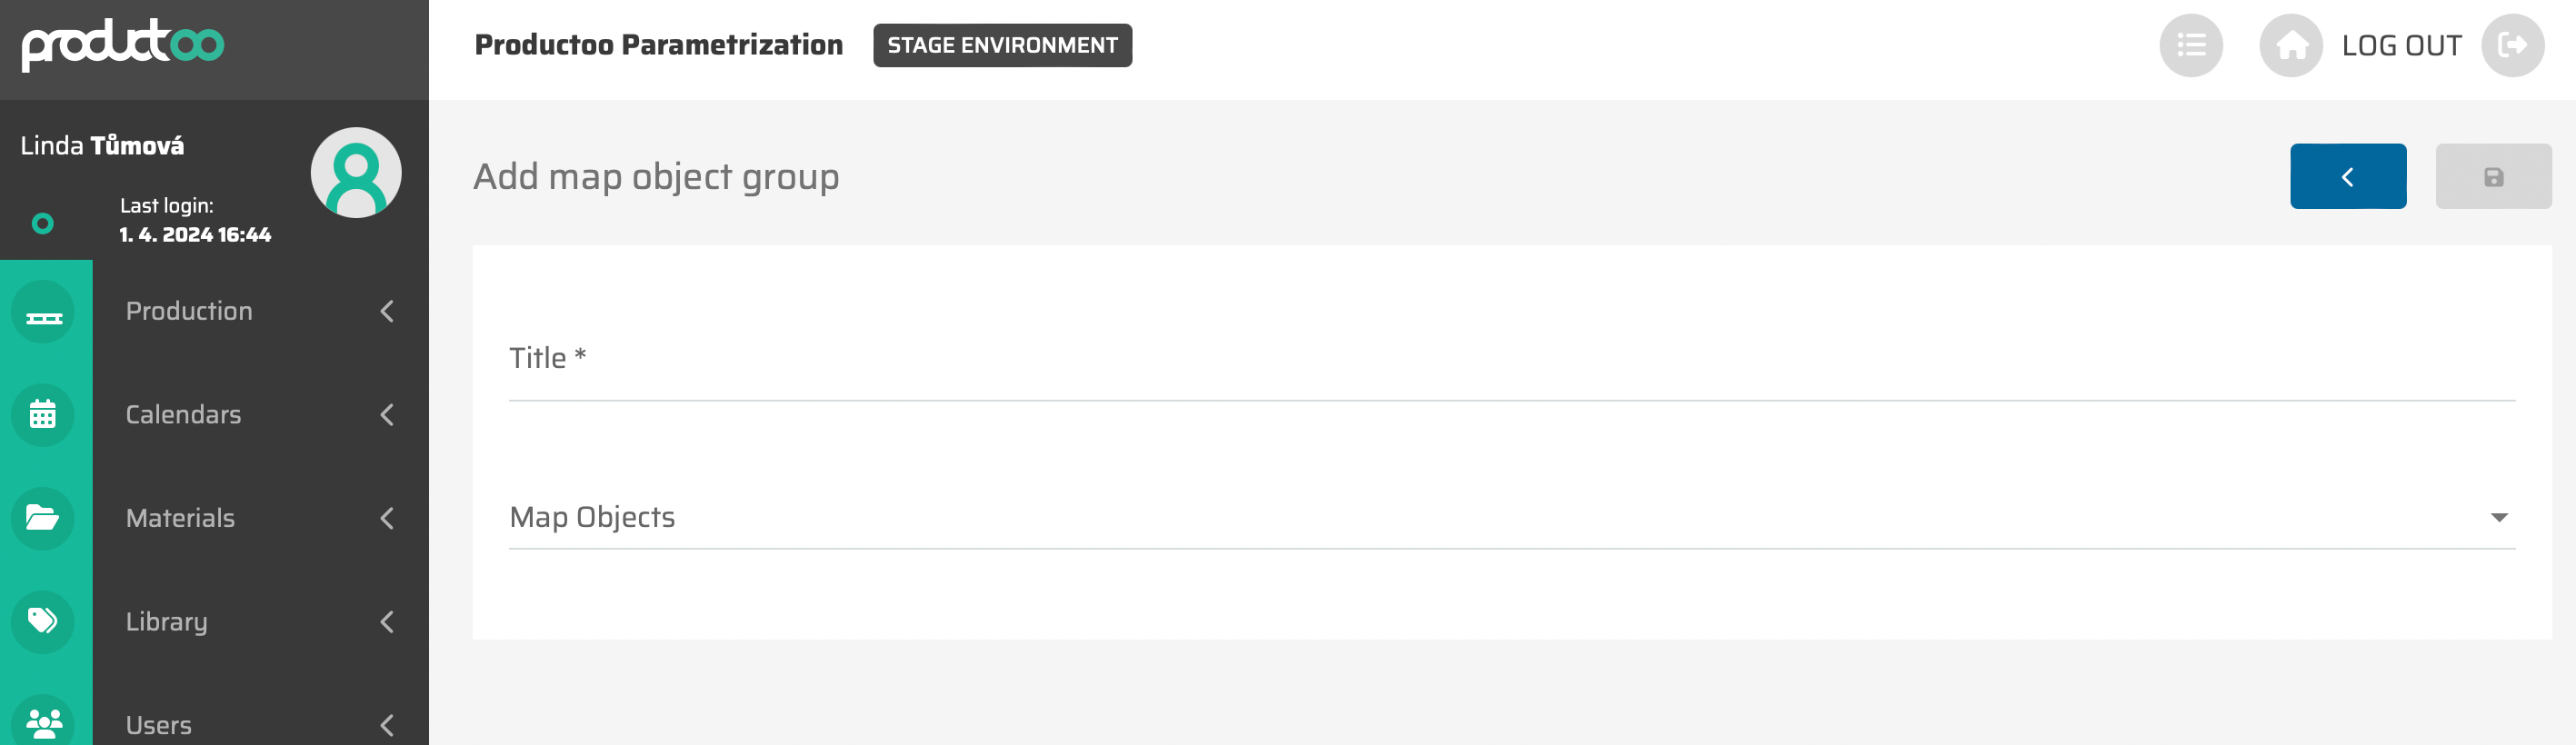The height and width of the screenshot is (745, 2576).
Task: Click the LOG OUT text link
Action: click(x=2401, y=46)
